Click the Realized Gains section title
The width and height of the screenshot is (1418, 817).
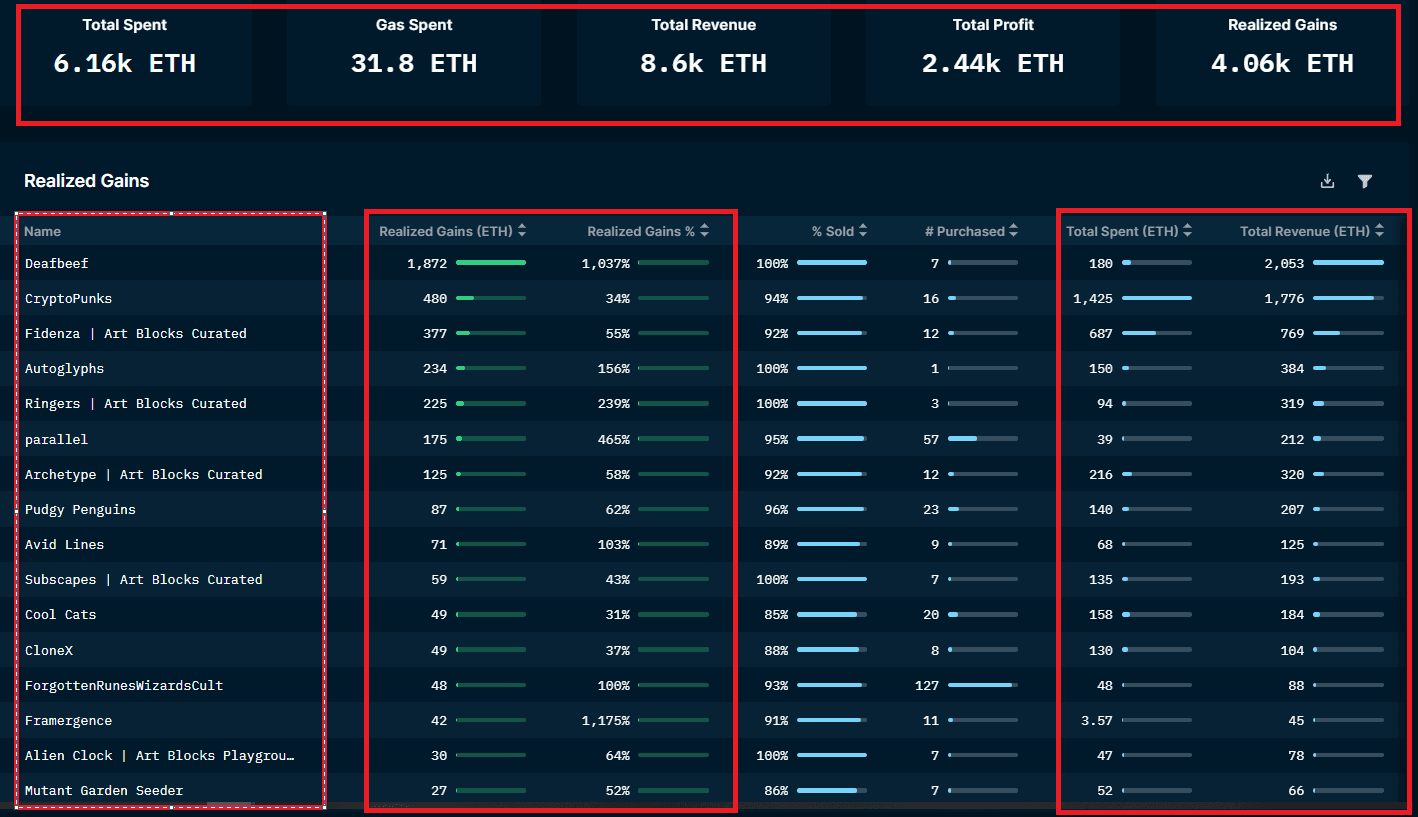[87, 181]
